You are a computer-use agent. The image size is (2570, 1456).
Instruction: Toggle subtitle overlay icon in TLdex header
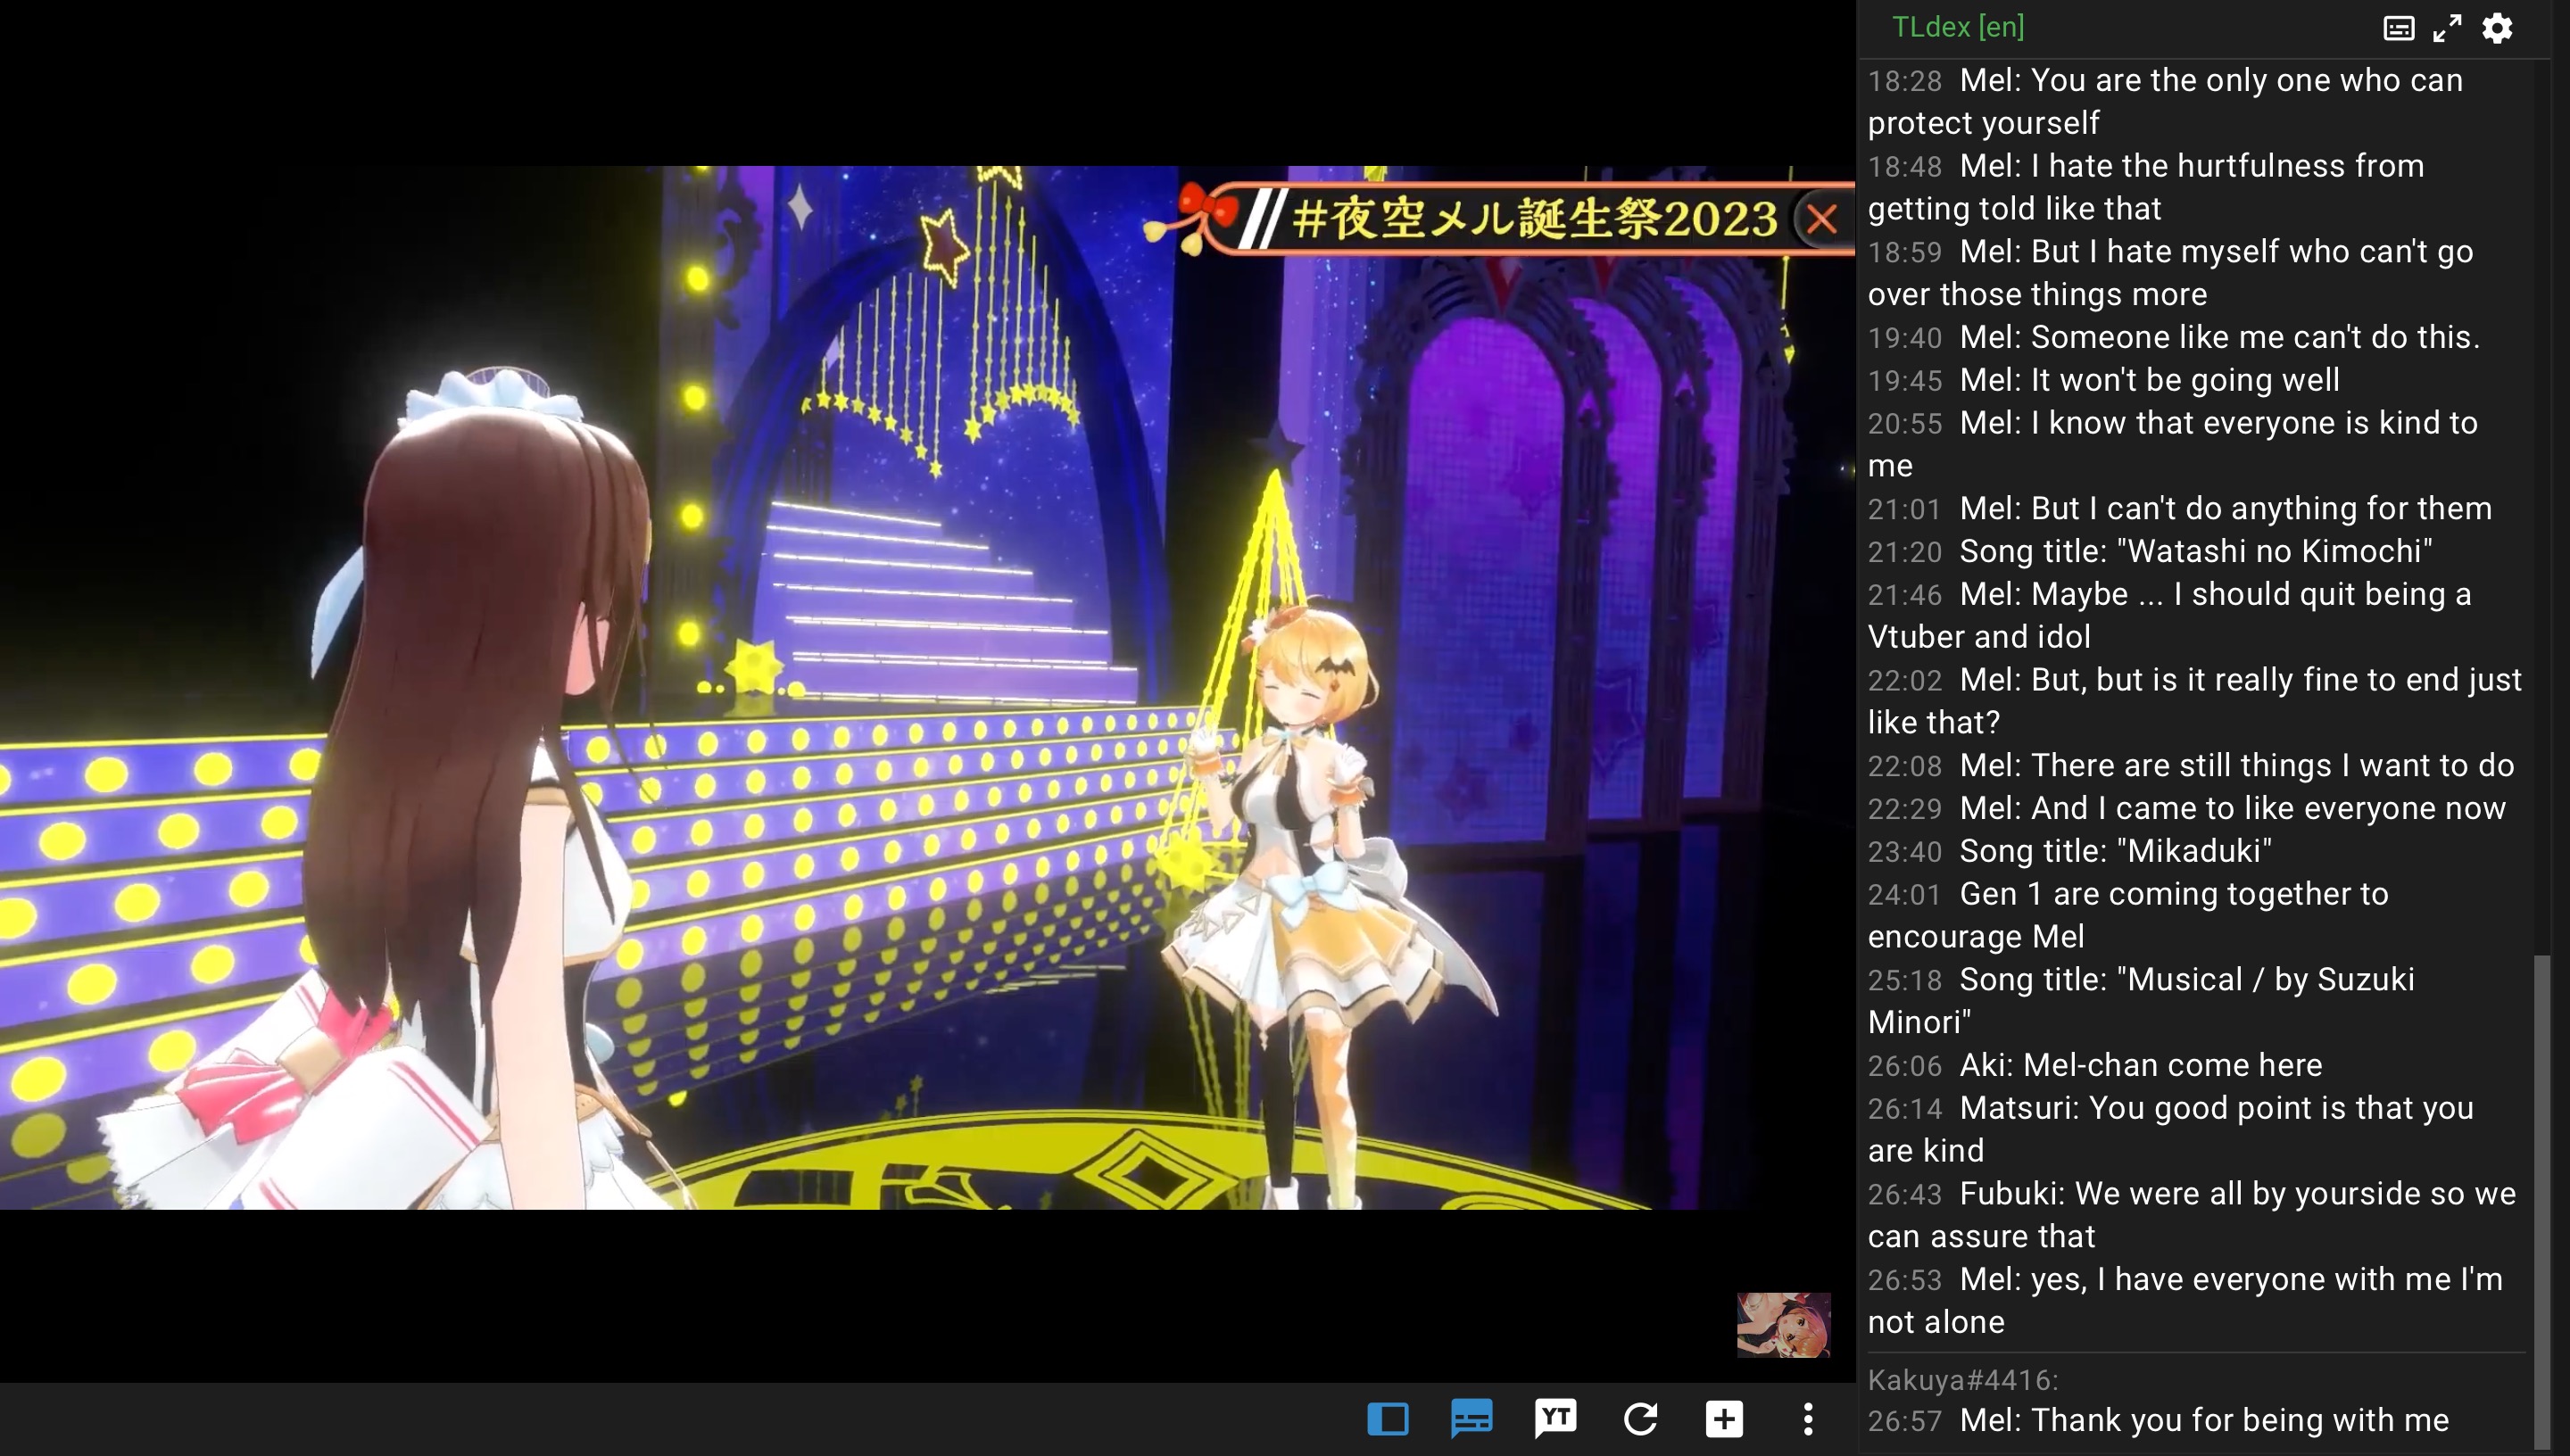pos(2398,28)
